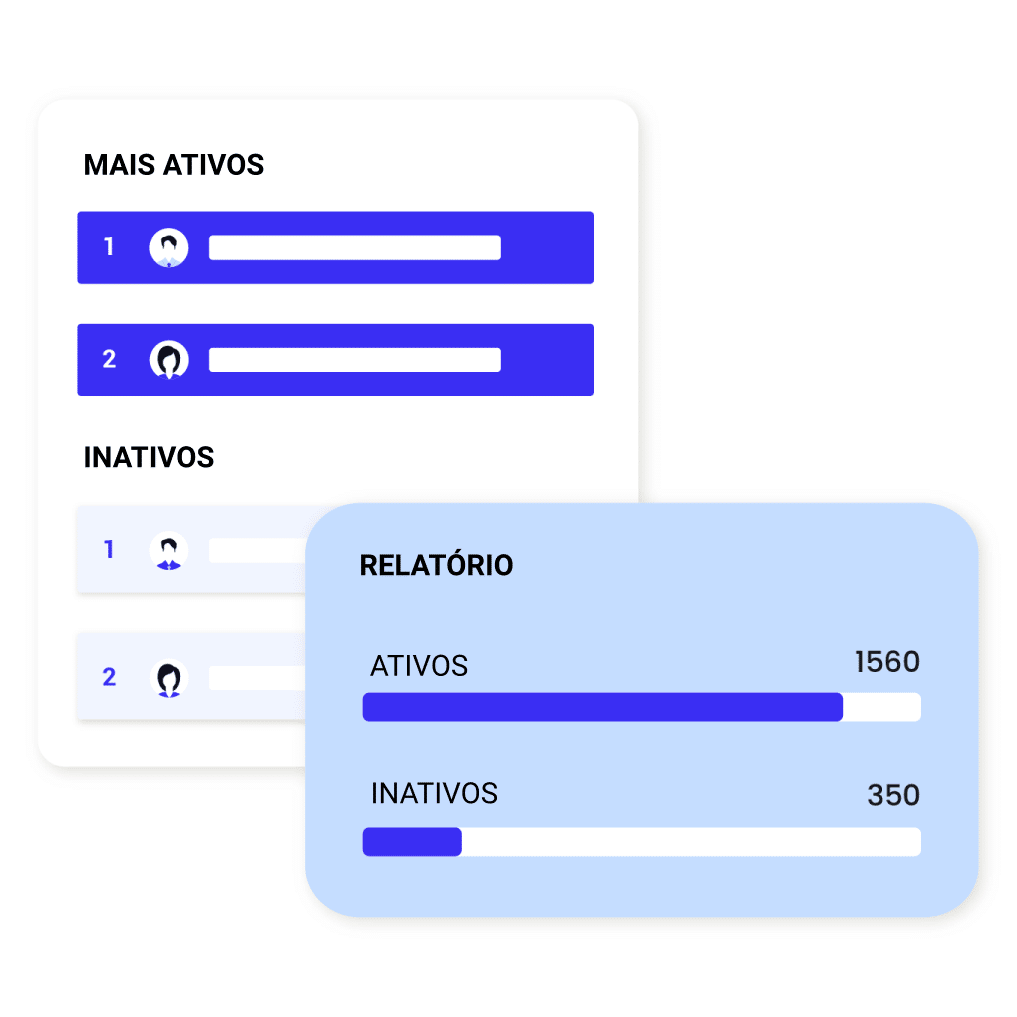Click the Mais Ativos heading
Viewport: 1017px width, 1017px height.
point(174,165)
